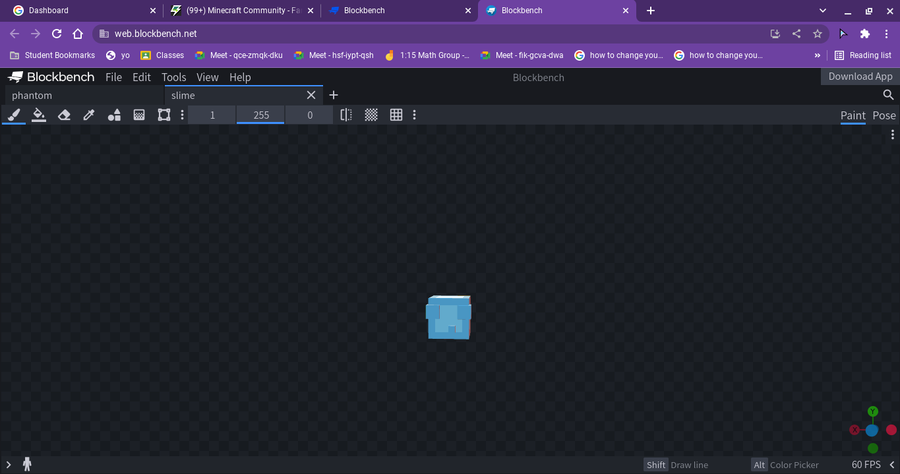Open the 1:15 Math Group bookmark
This screenshot has width=900, height=474.
click(427, 55)
